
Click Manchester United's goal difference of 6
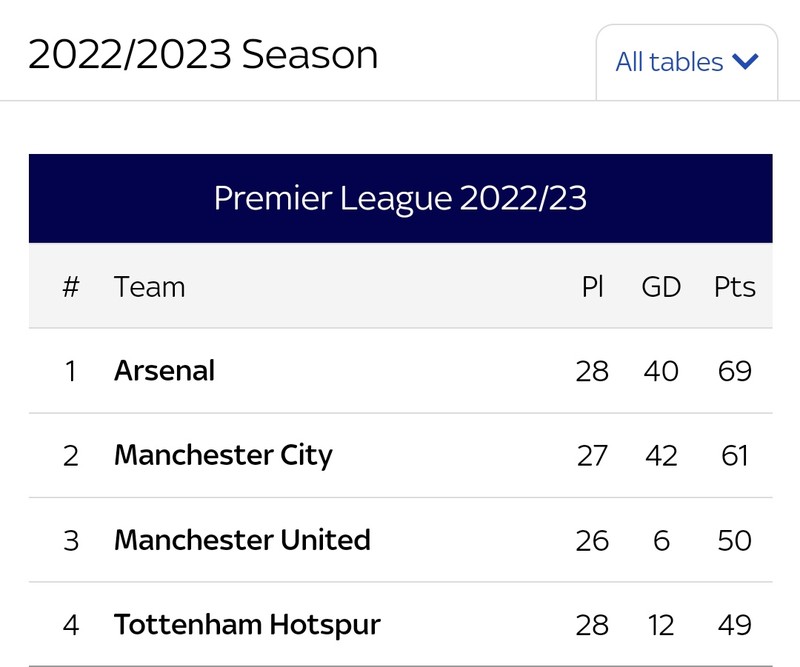pos(661,540)
